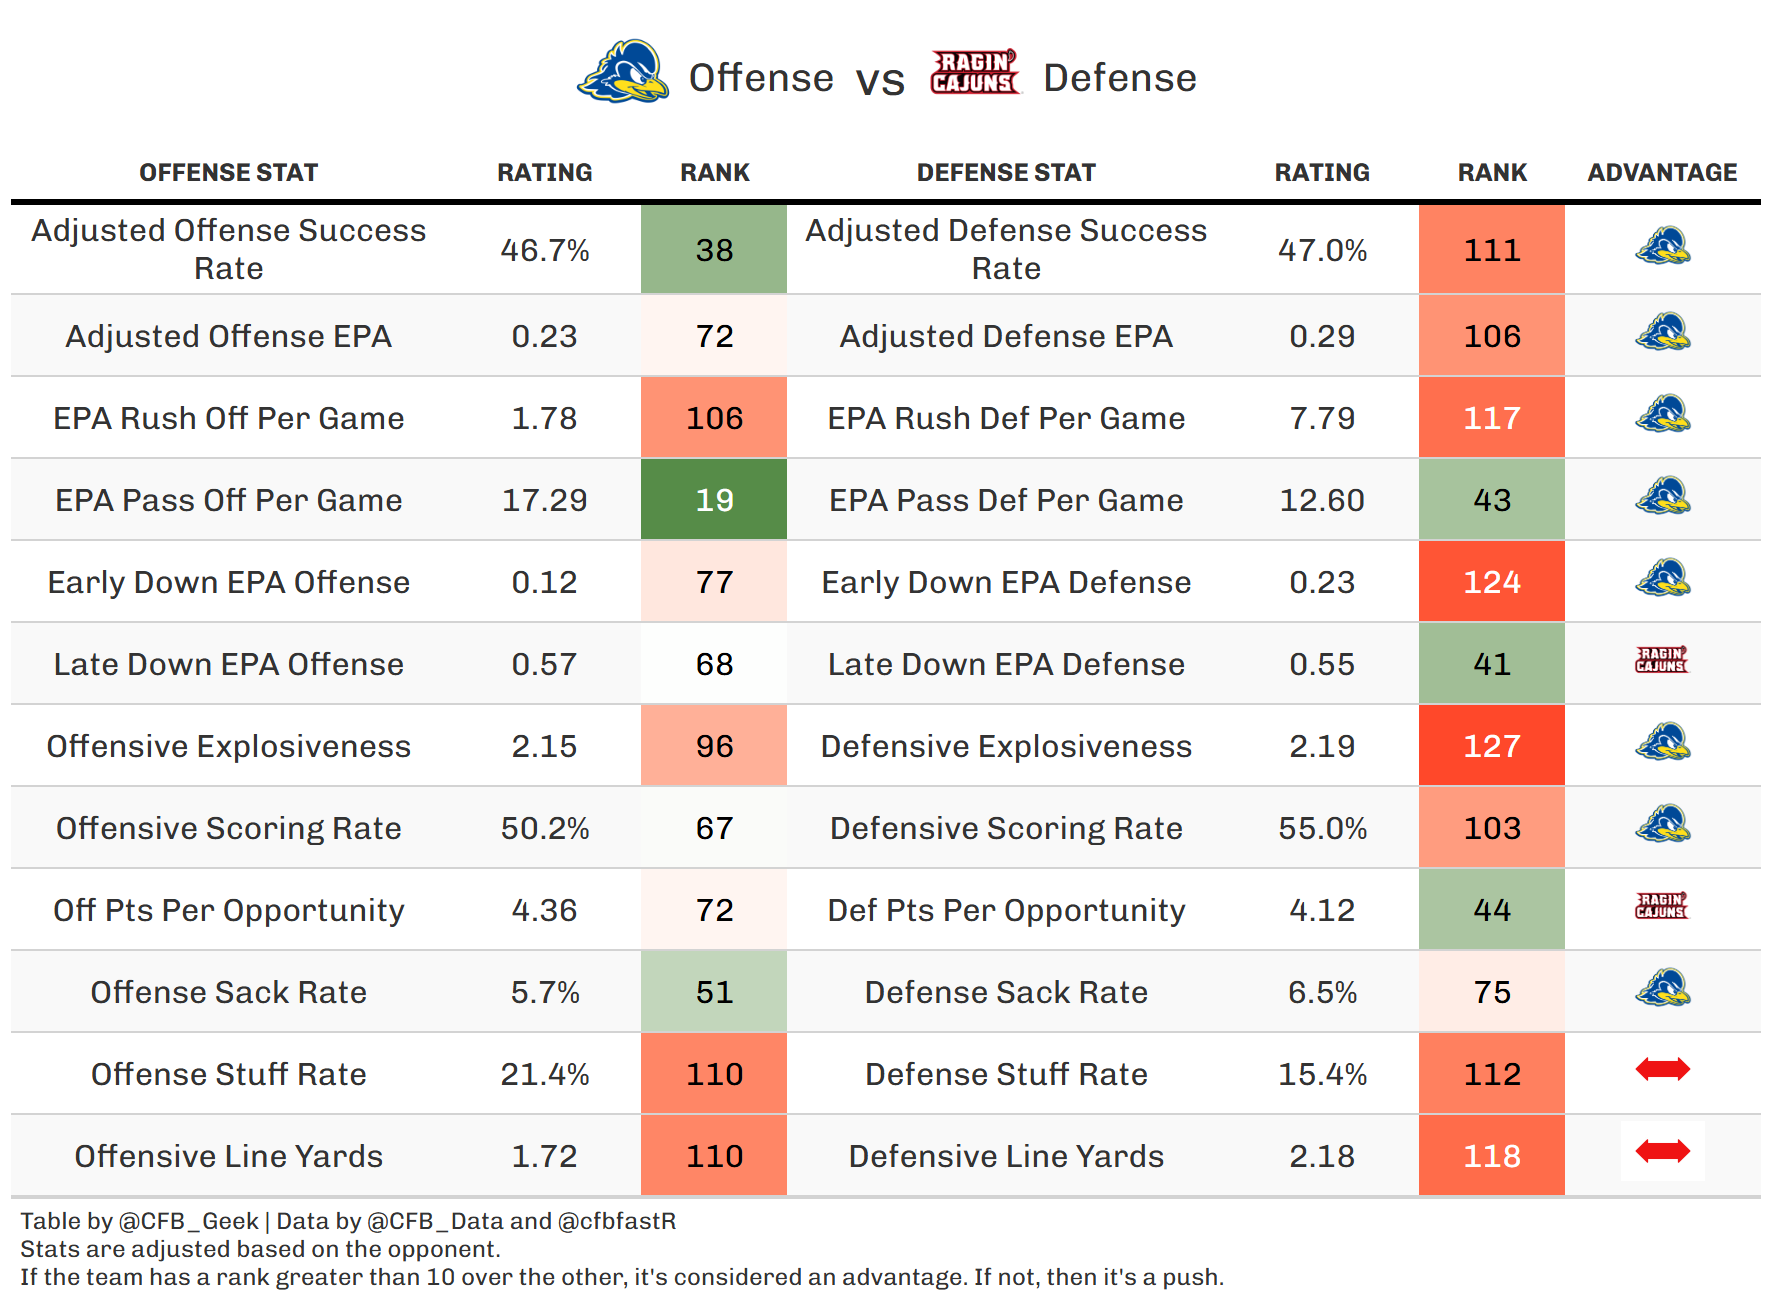Click the Blue Hens advantage logo for Success Rate row
The image size is (1770, 1312).
click(x=1662, y=246)
